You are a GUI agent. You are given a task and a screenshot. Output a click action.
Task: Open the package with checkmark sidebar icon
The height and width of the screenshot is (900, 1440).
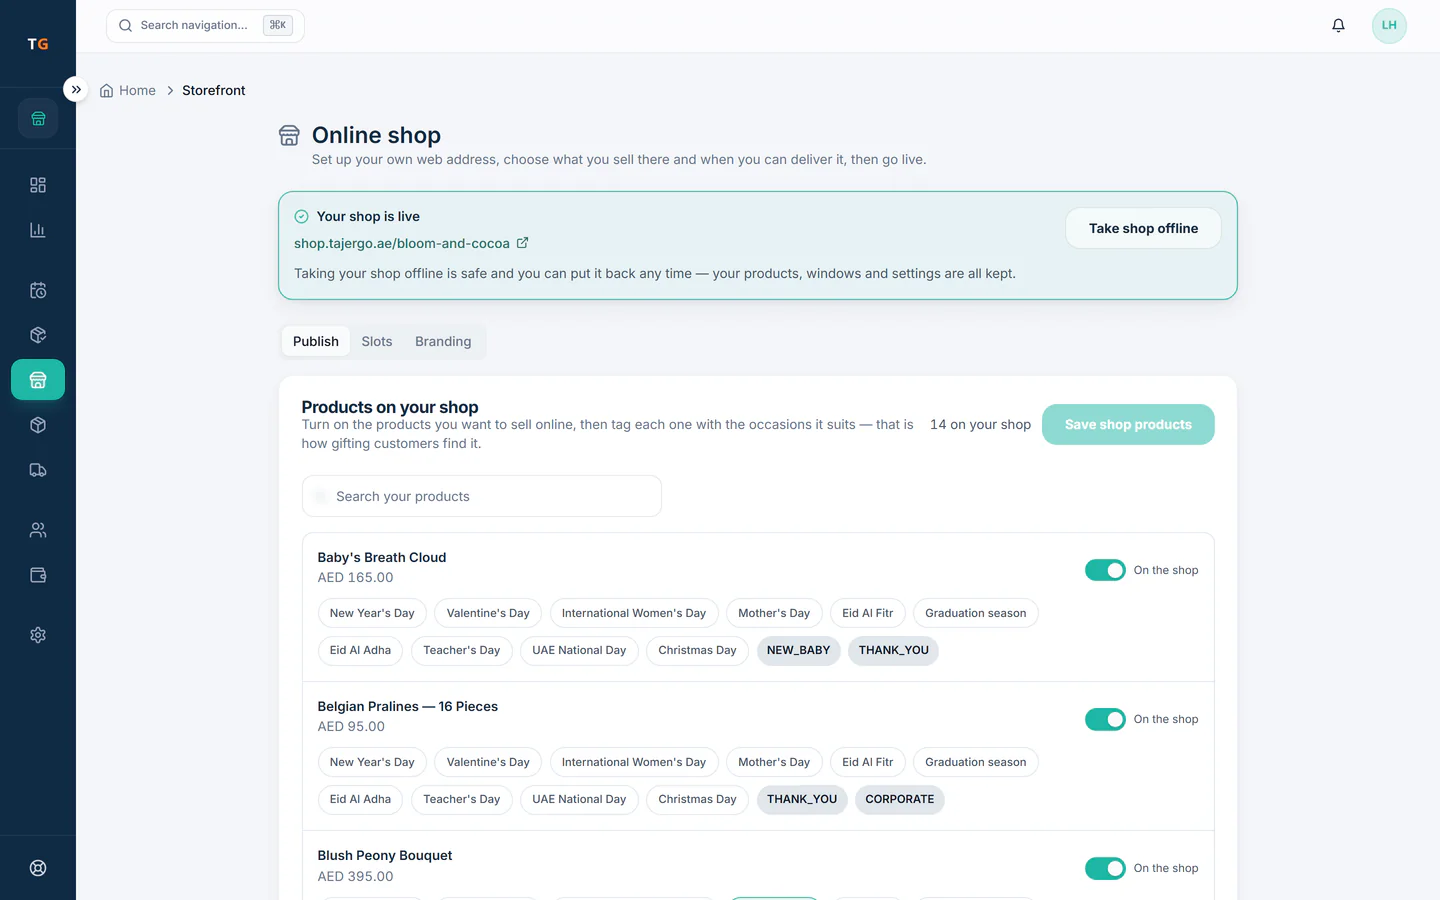(38, 335)
